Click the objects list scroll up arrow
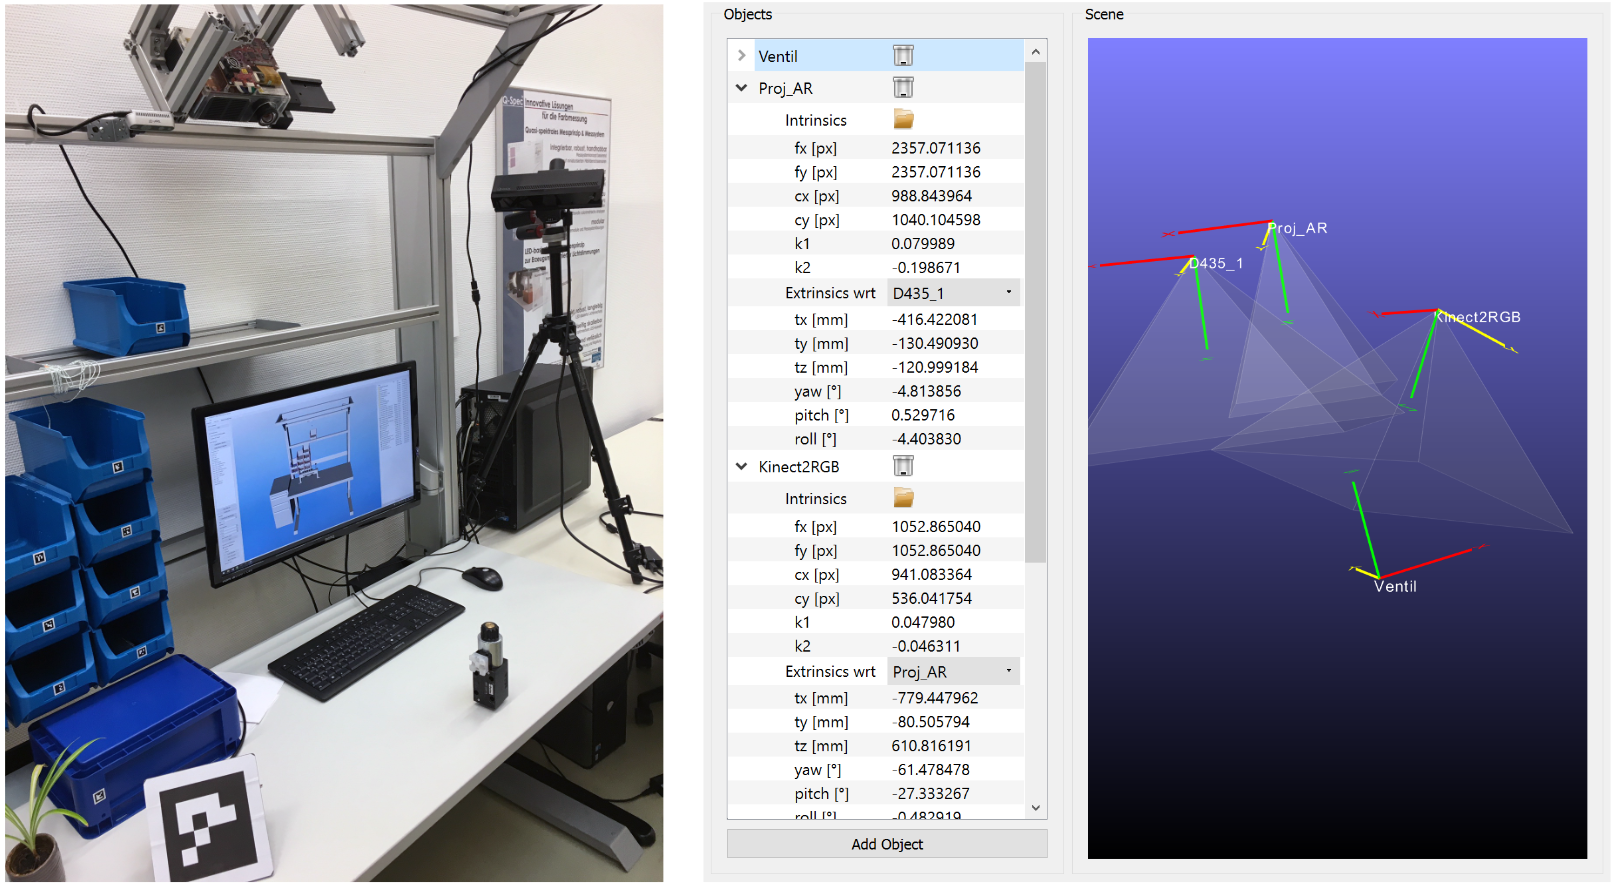The image size is (1616, 888). coord(1036,52)
